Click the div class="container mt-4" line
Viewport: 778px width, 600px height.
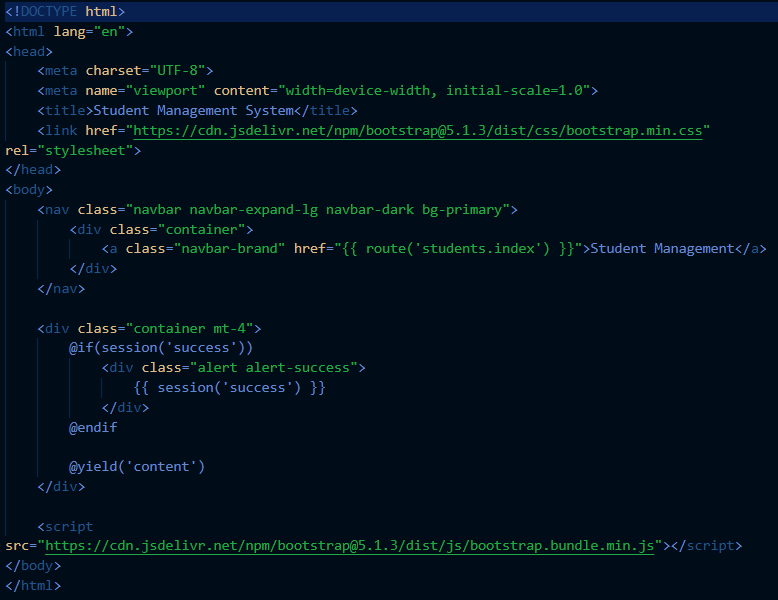click(149, 329)
